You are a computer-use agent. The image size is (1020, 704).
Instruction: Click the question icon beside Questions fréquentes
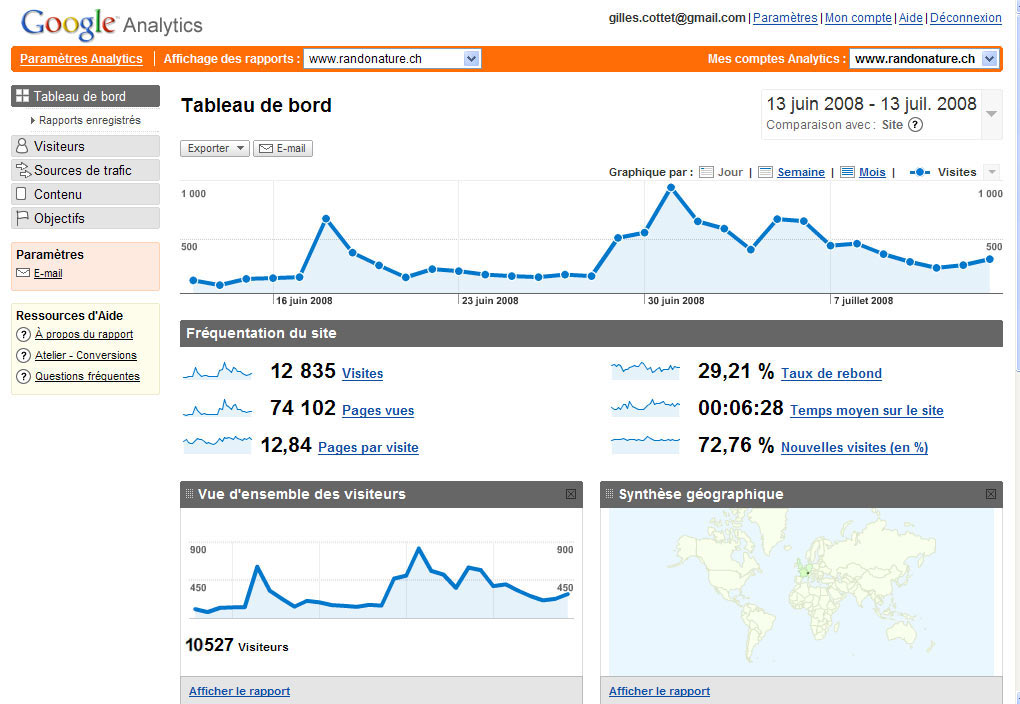[x=24, y=377]
